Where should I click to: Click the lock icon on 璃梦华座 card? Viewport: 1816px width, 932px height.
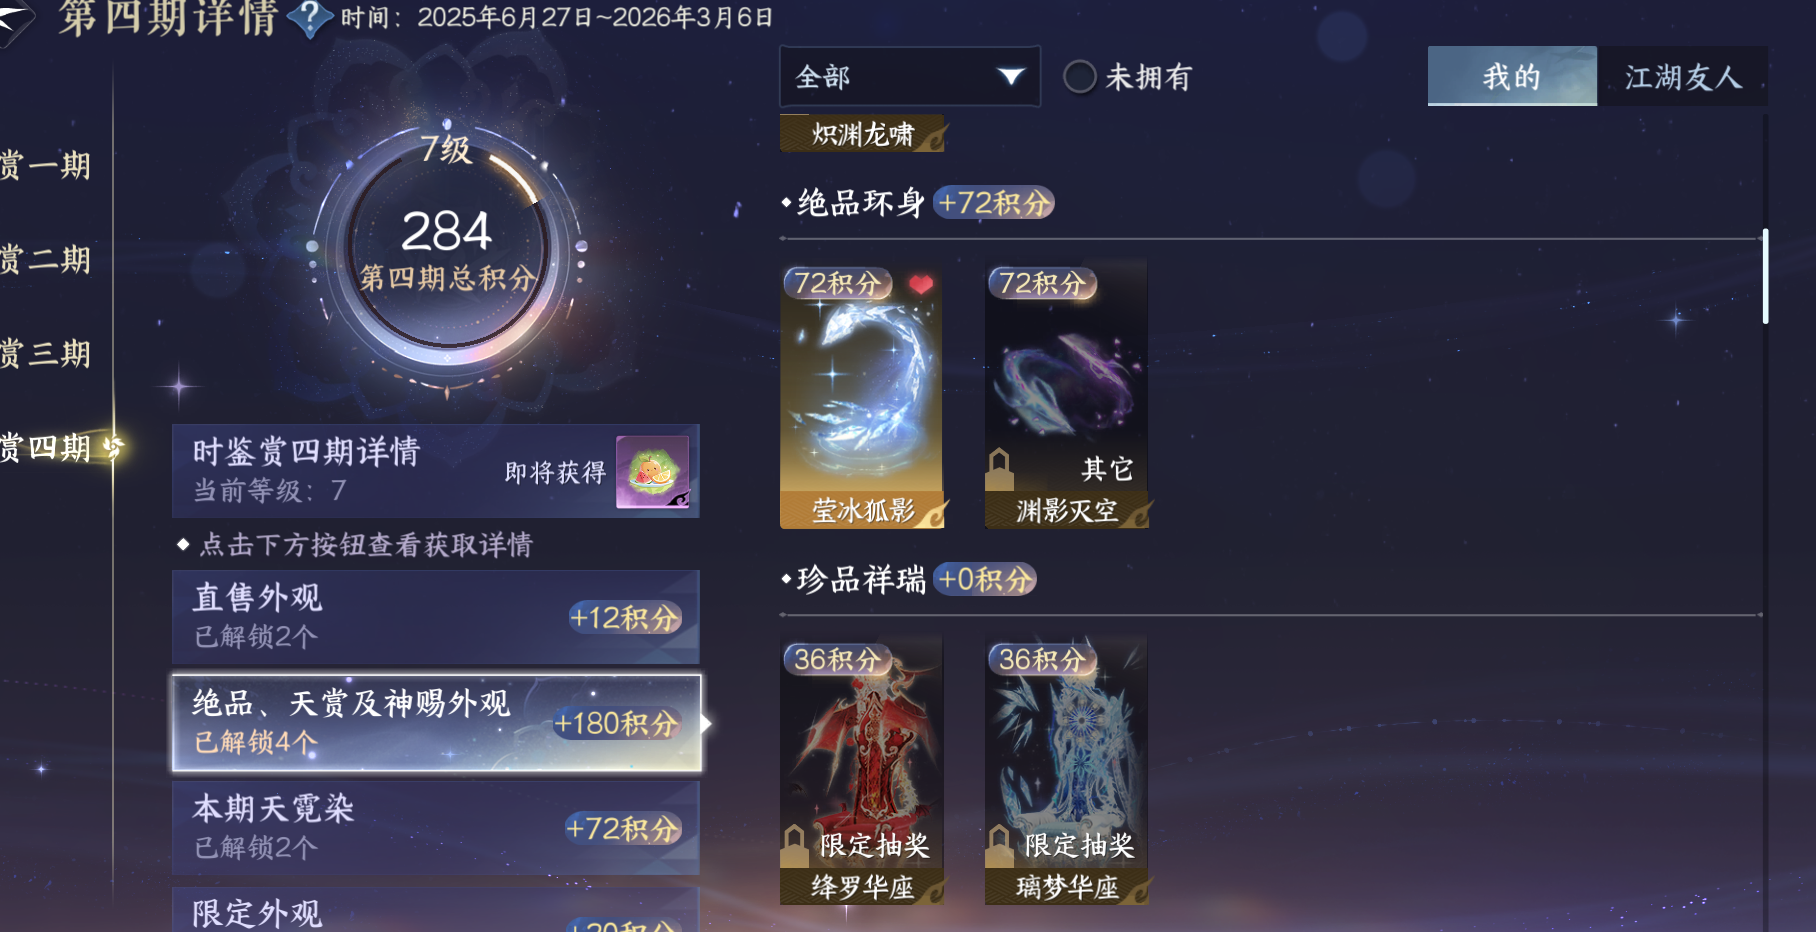(x=999, y=846)
